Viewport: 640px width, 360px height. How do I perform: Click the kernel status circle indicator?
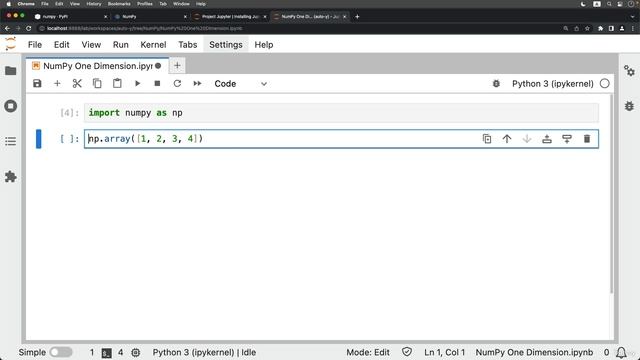(604, 84)
